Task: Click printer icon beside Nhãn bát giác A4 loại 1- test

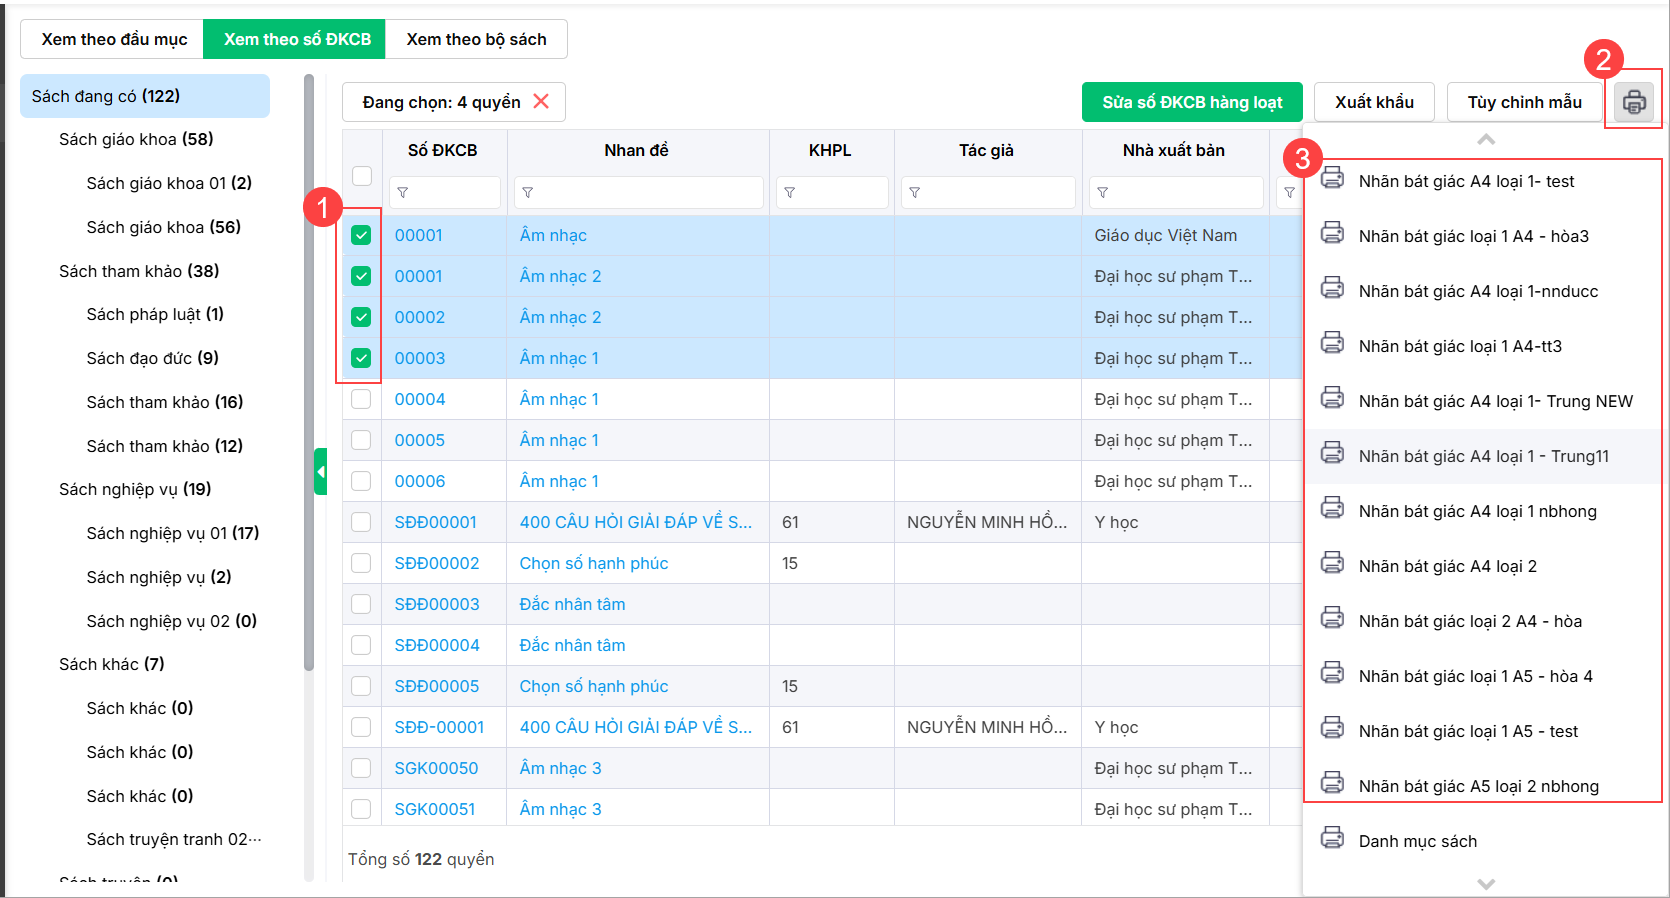Action: pyautogui.click(x=1333, y=178)
